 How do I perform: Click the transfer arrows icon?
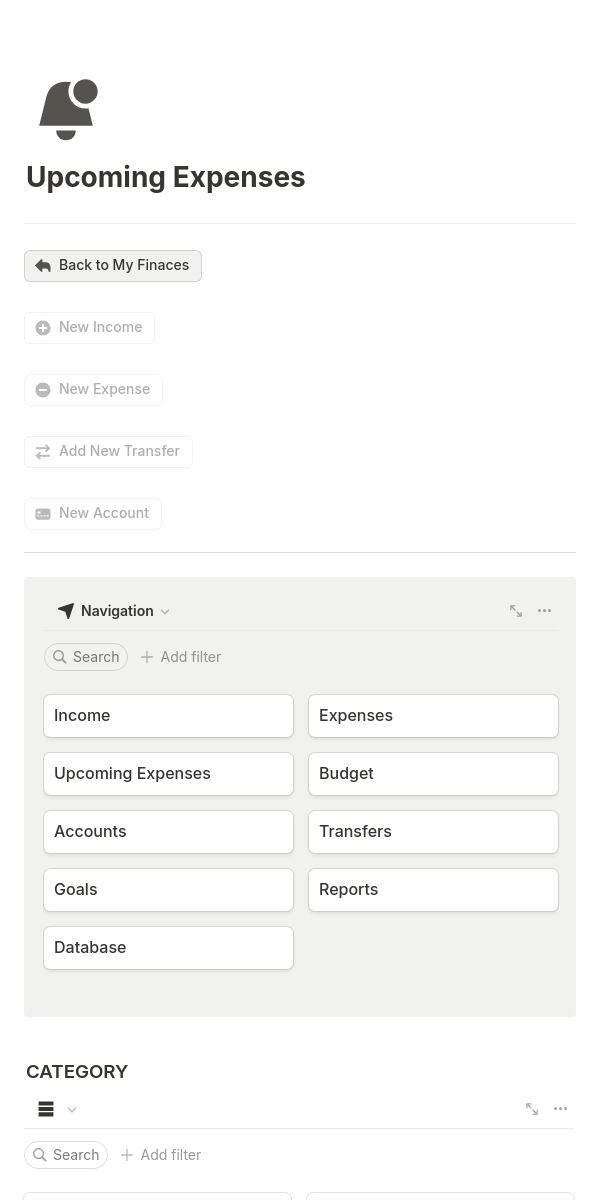(x=43, y=452)
